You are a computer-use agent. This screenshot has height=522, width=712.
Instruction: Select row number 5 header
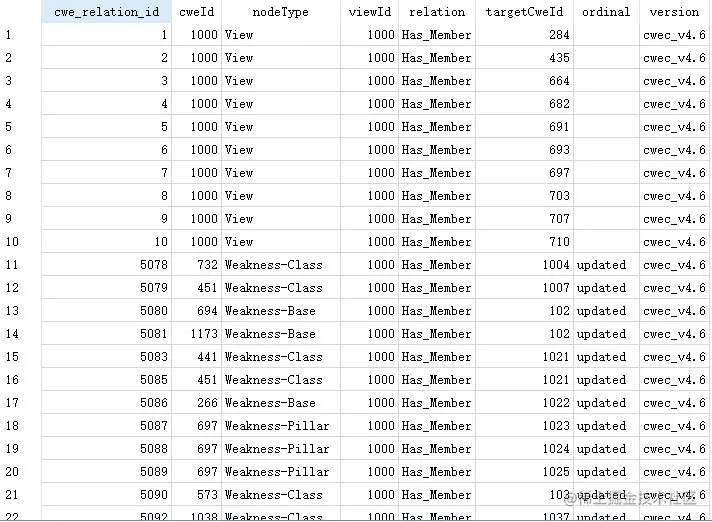click(x=20, y=127)
